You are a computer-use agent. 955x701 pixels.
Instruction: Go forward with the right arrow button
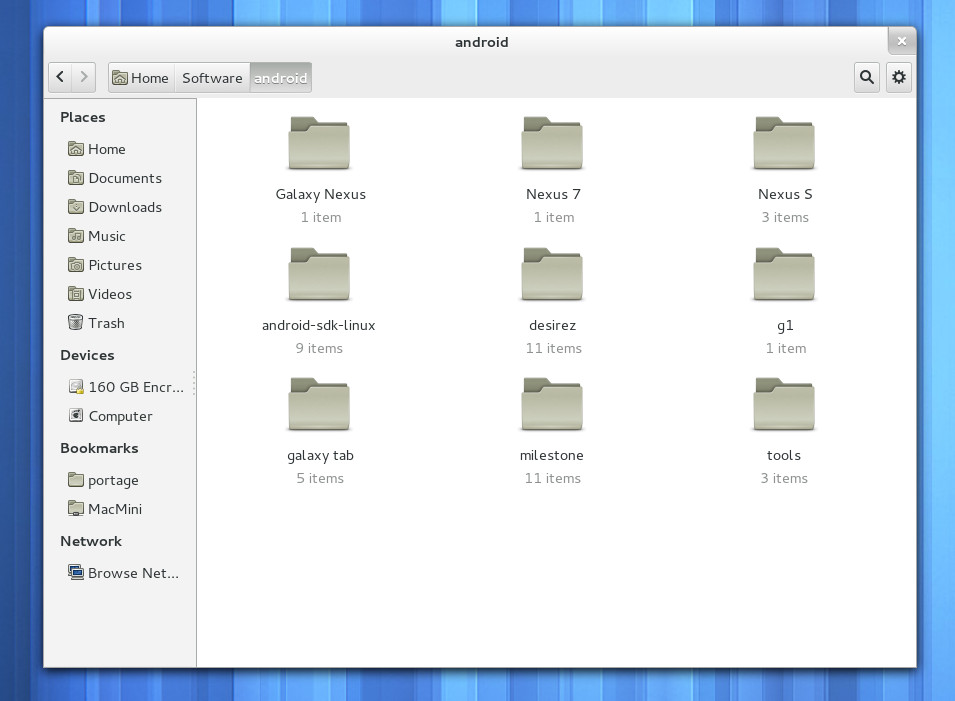(x=84, y=77)
